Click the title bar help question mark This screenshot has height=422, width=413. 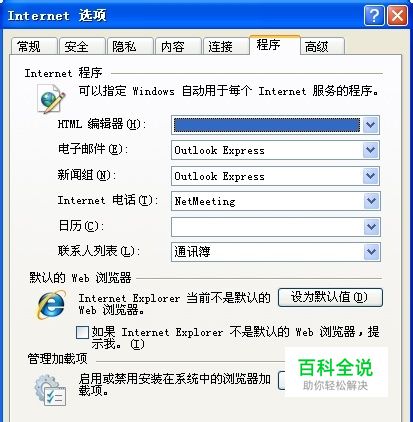tap(374, 15)
